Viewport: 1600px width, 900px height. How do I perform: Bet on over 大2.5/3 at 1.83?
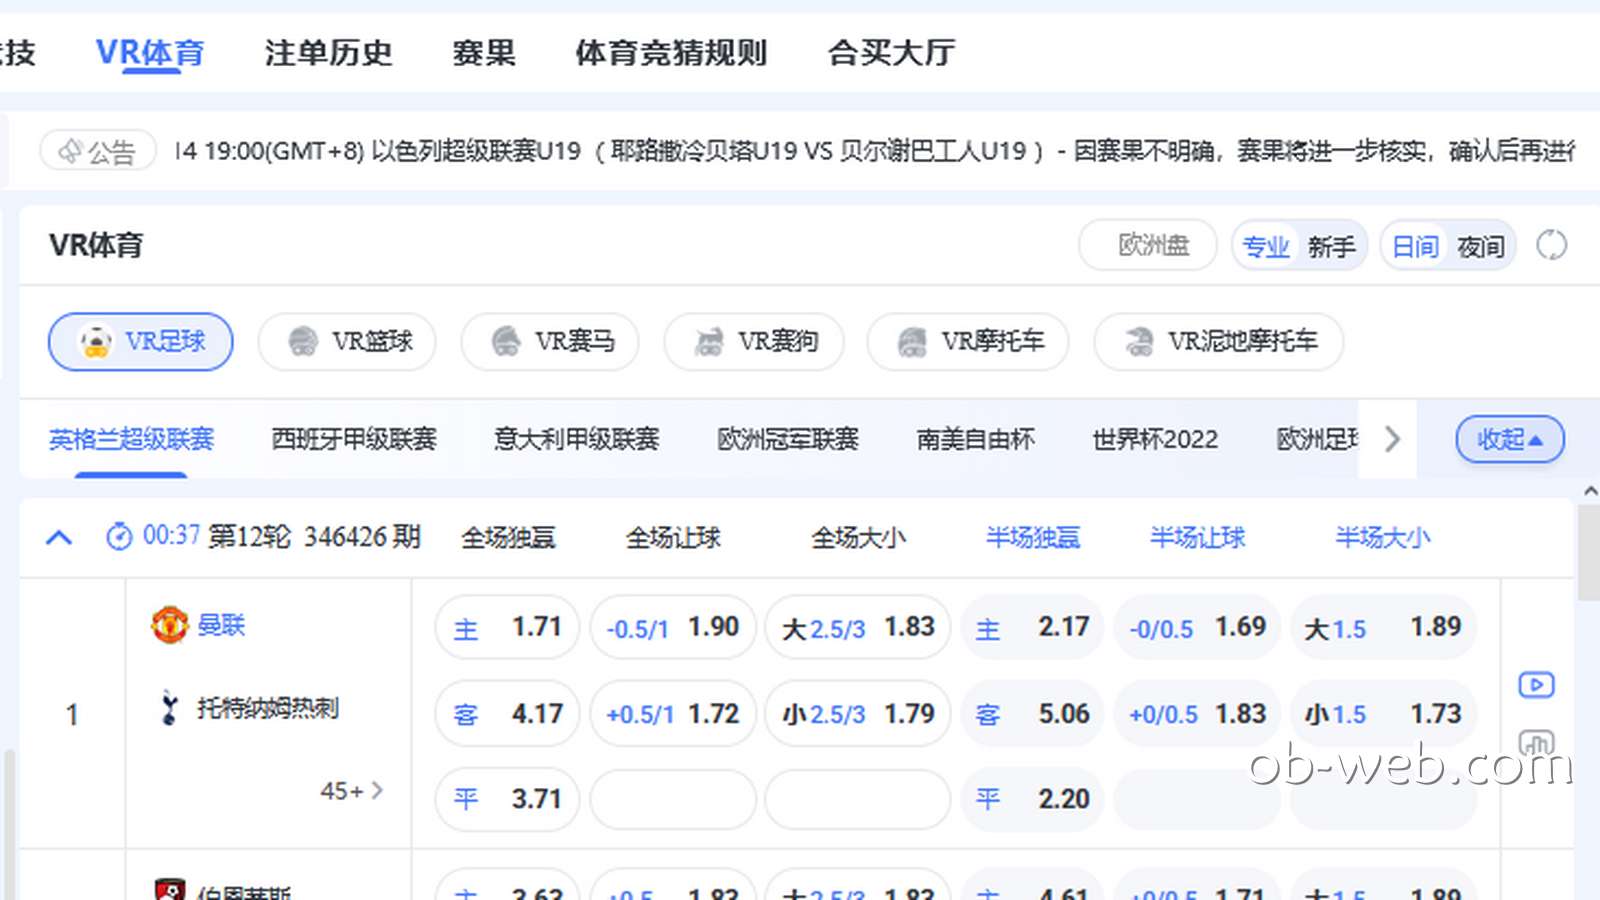(858, 627)
